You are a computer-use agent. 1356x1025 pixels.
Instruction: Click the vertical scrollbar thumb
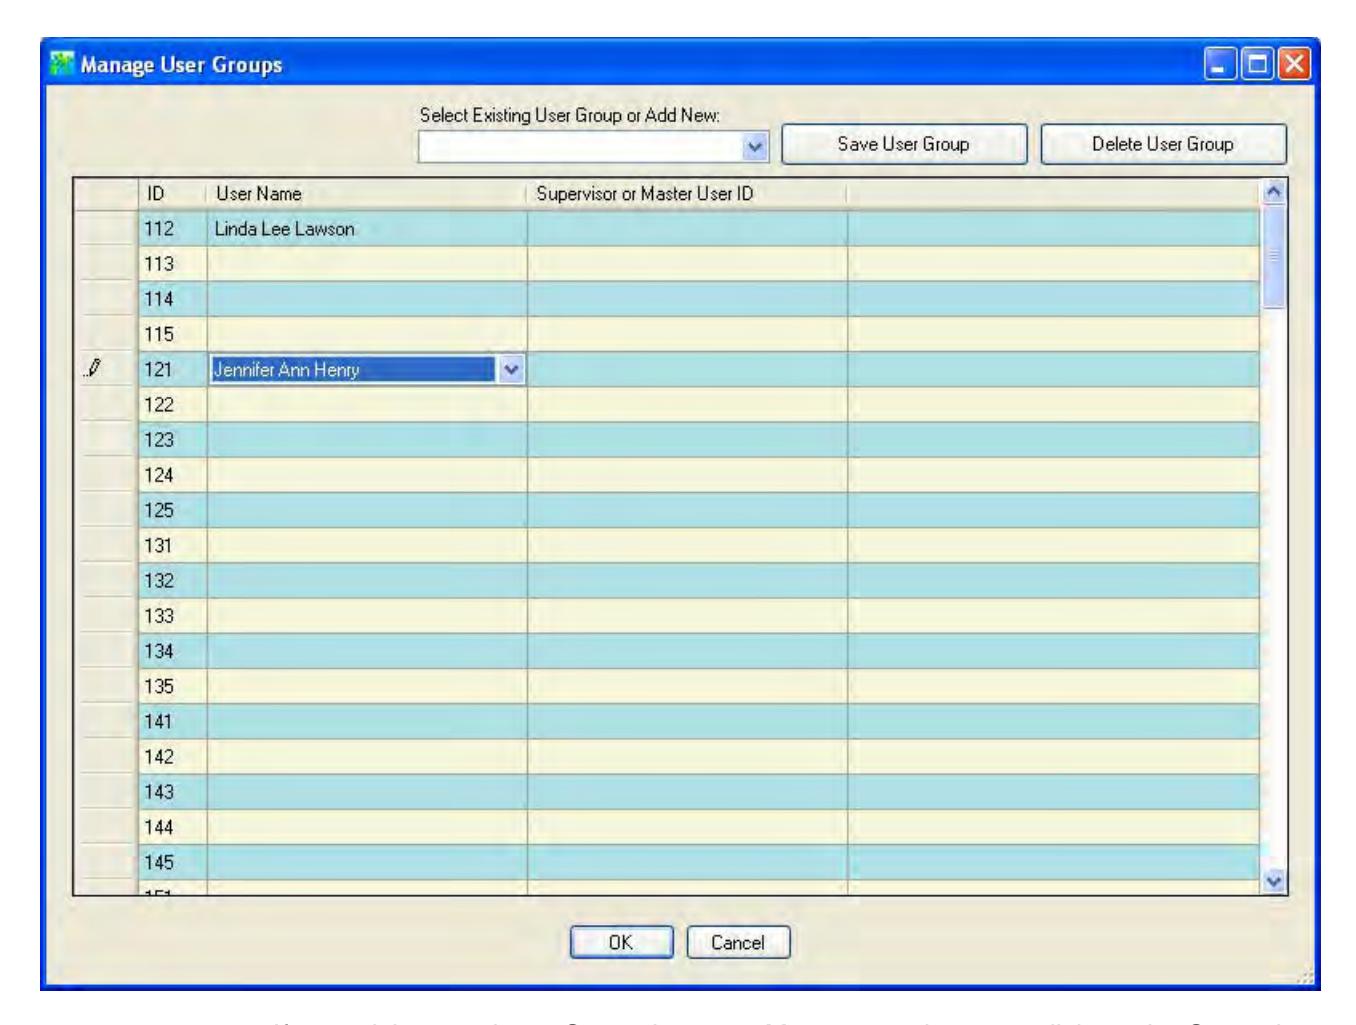pos(1273,257)
